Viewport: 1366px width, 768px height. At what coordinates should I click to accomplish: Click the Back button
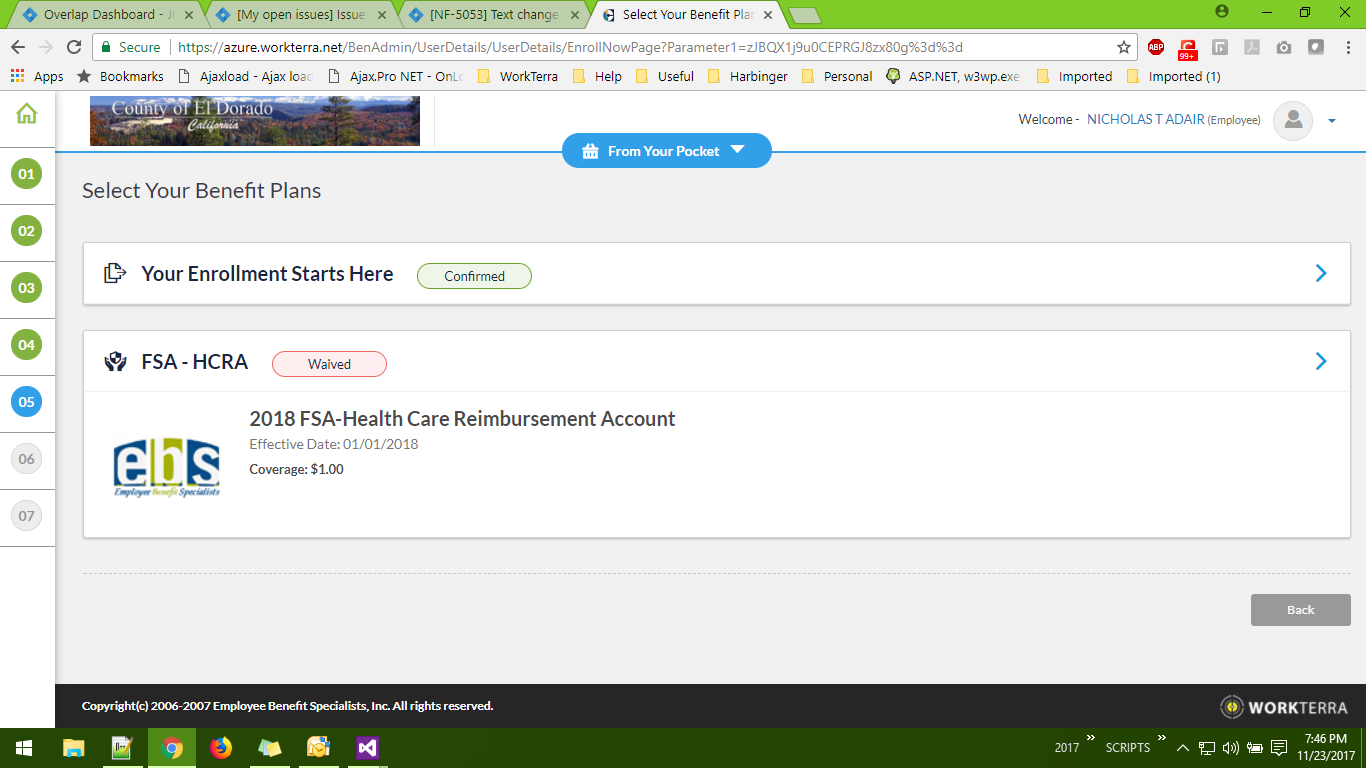pos(1300,610)
